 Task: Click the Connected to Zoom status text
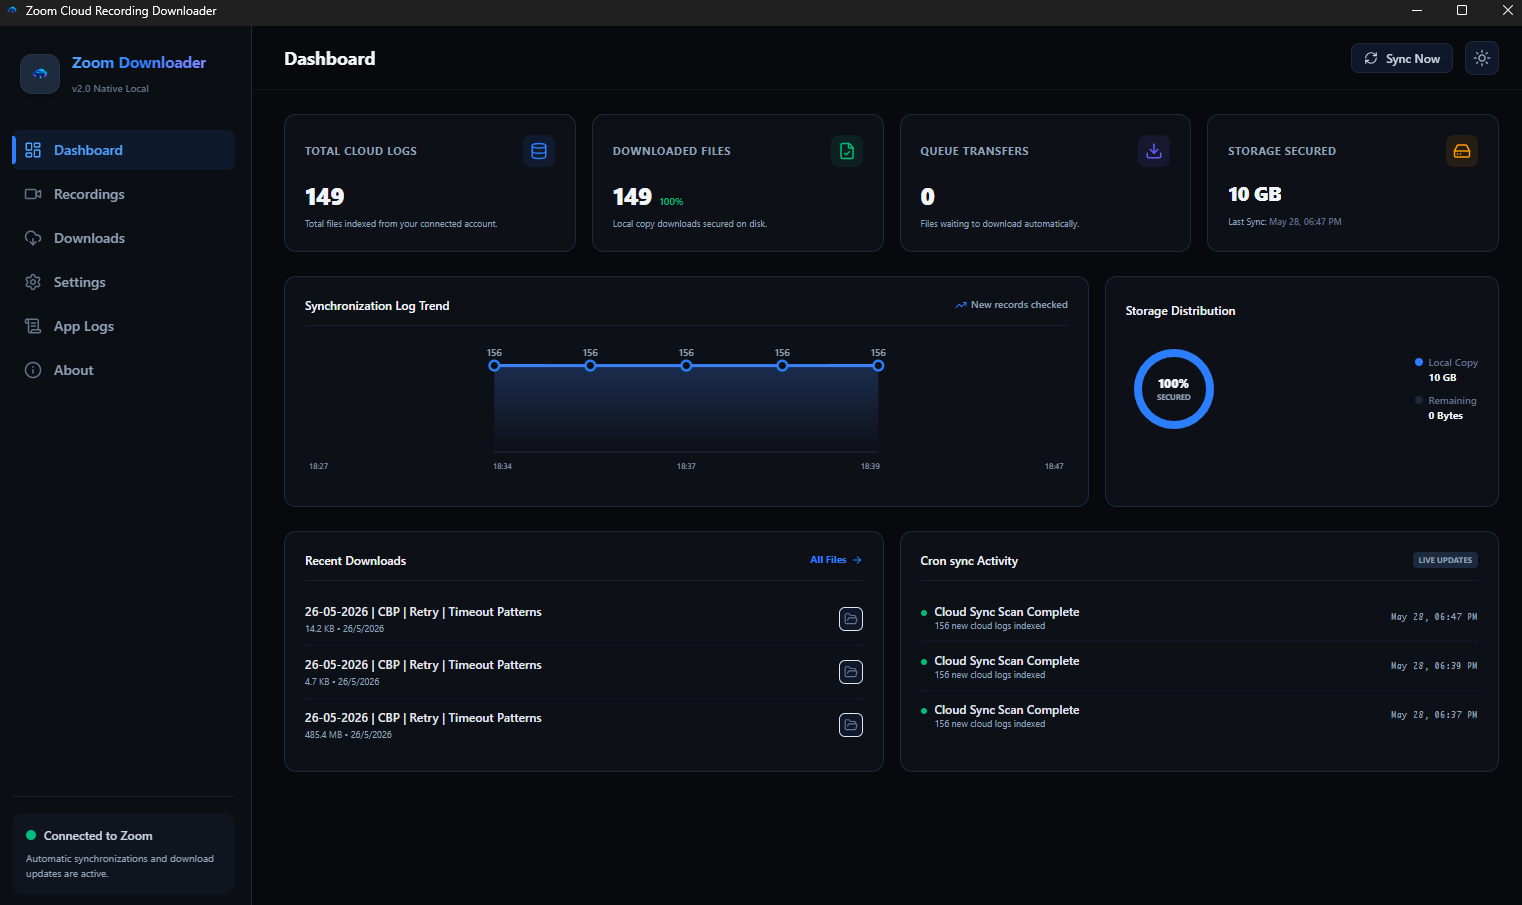click(98, 836)
